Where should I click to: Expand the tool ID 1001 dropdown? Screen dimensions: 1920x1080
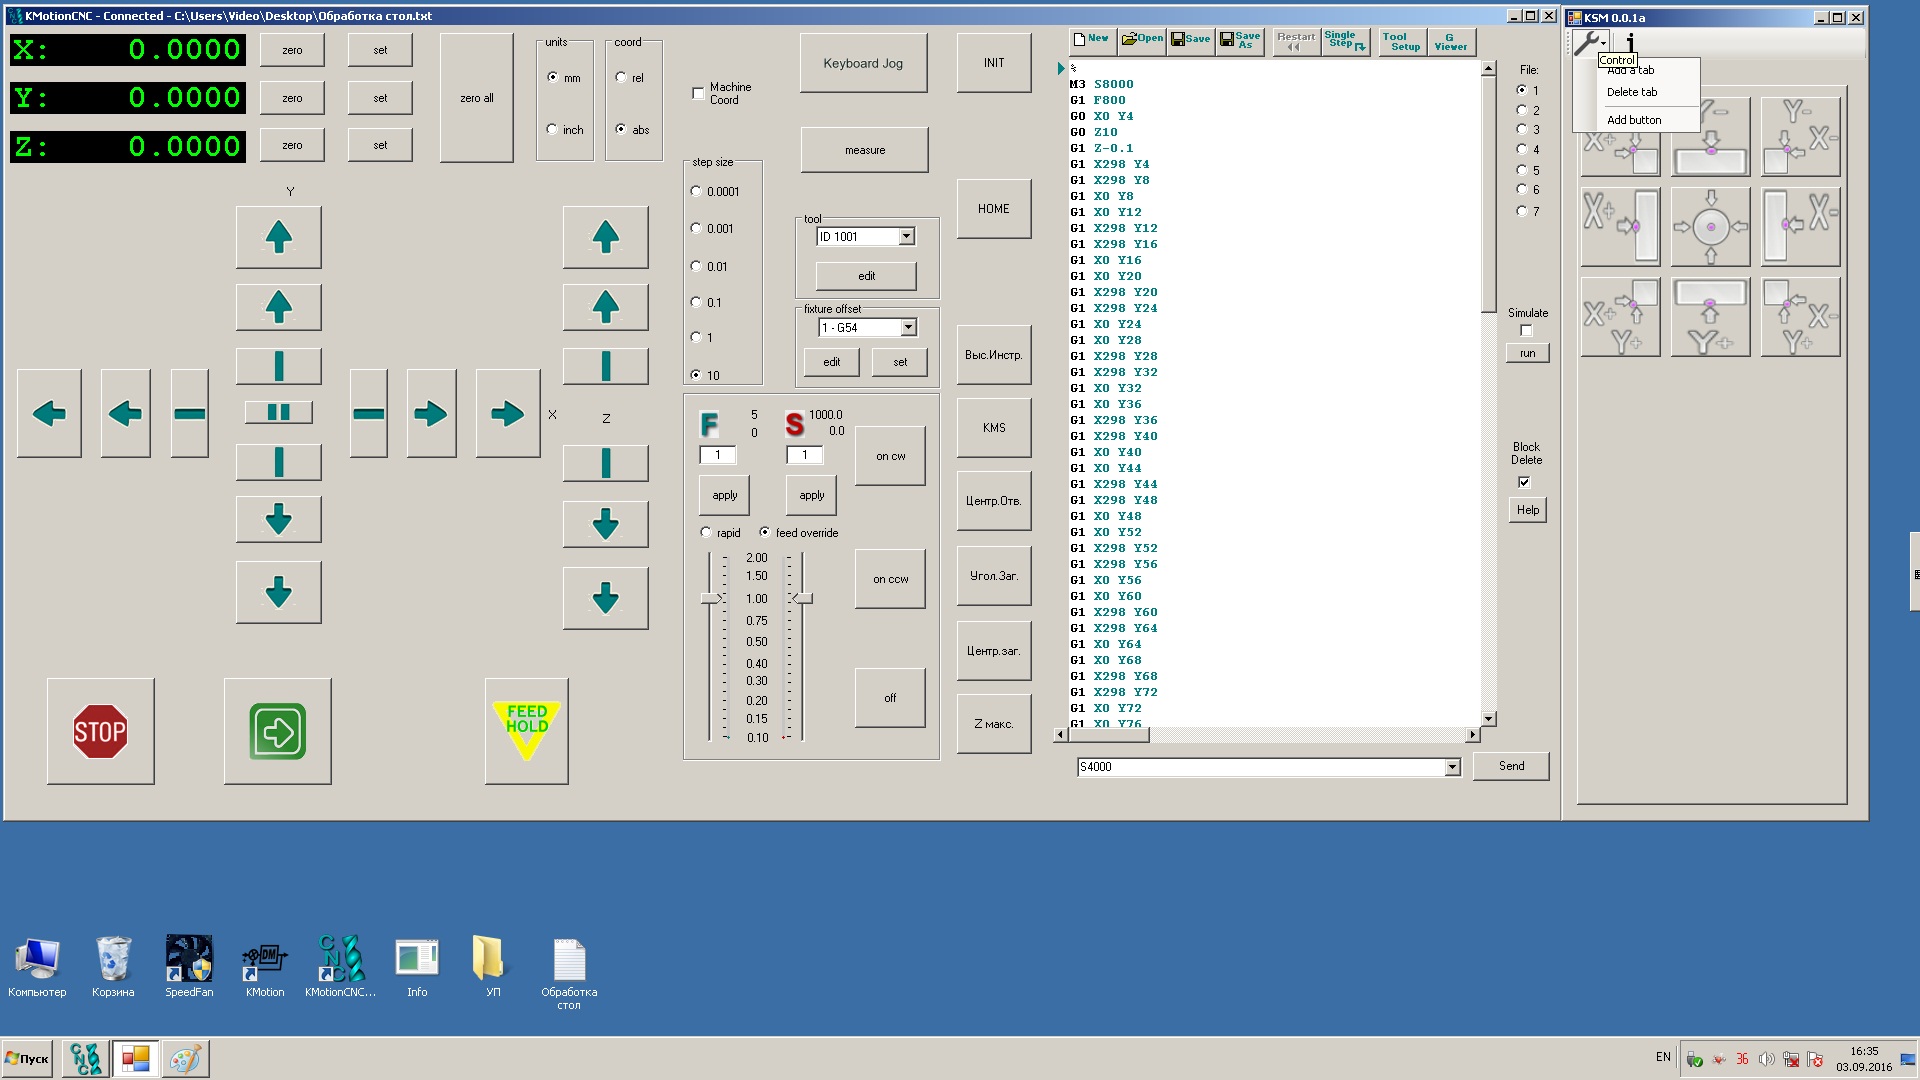[x=906, y=237]
